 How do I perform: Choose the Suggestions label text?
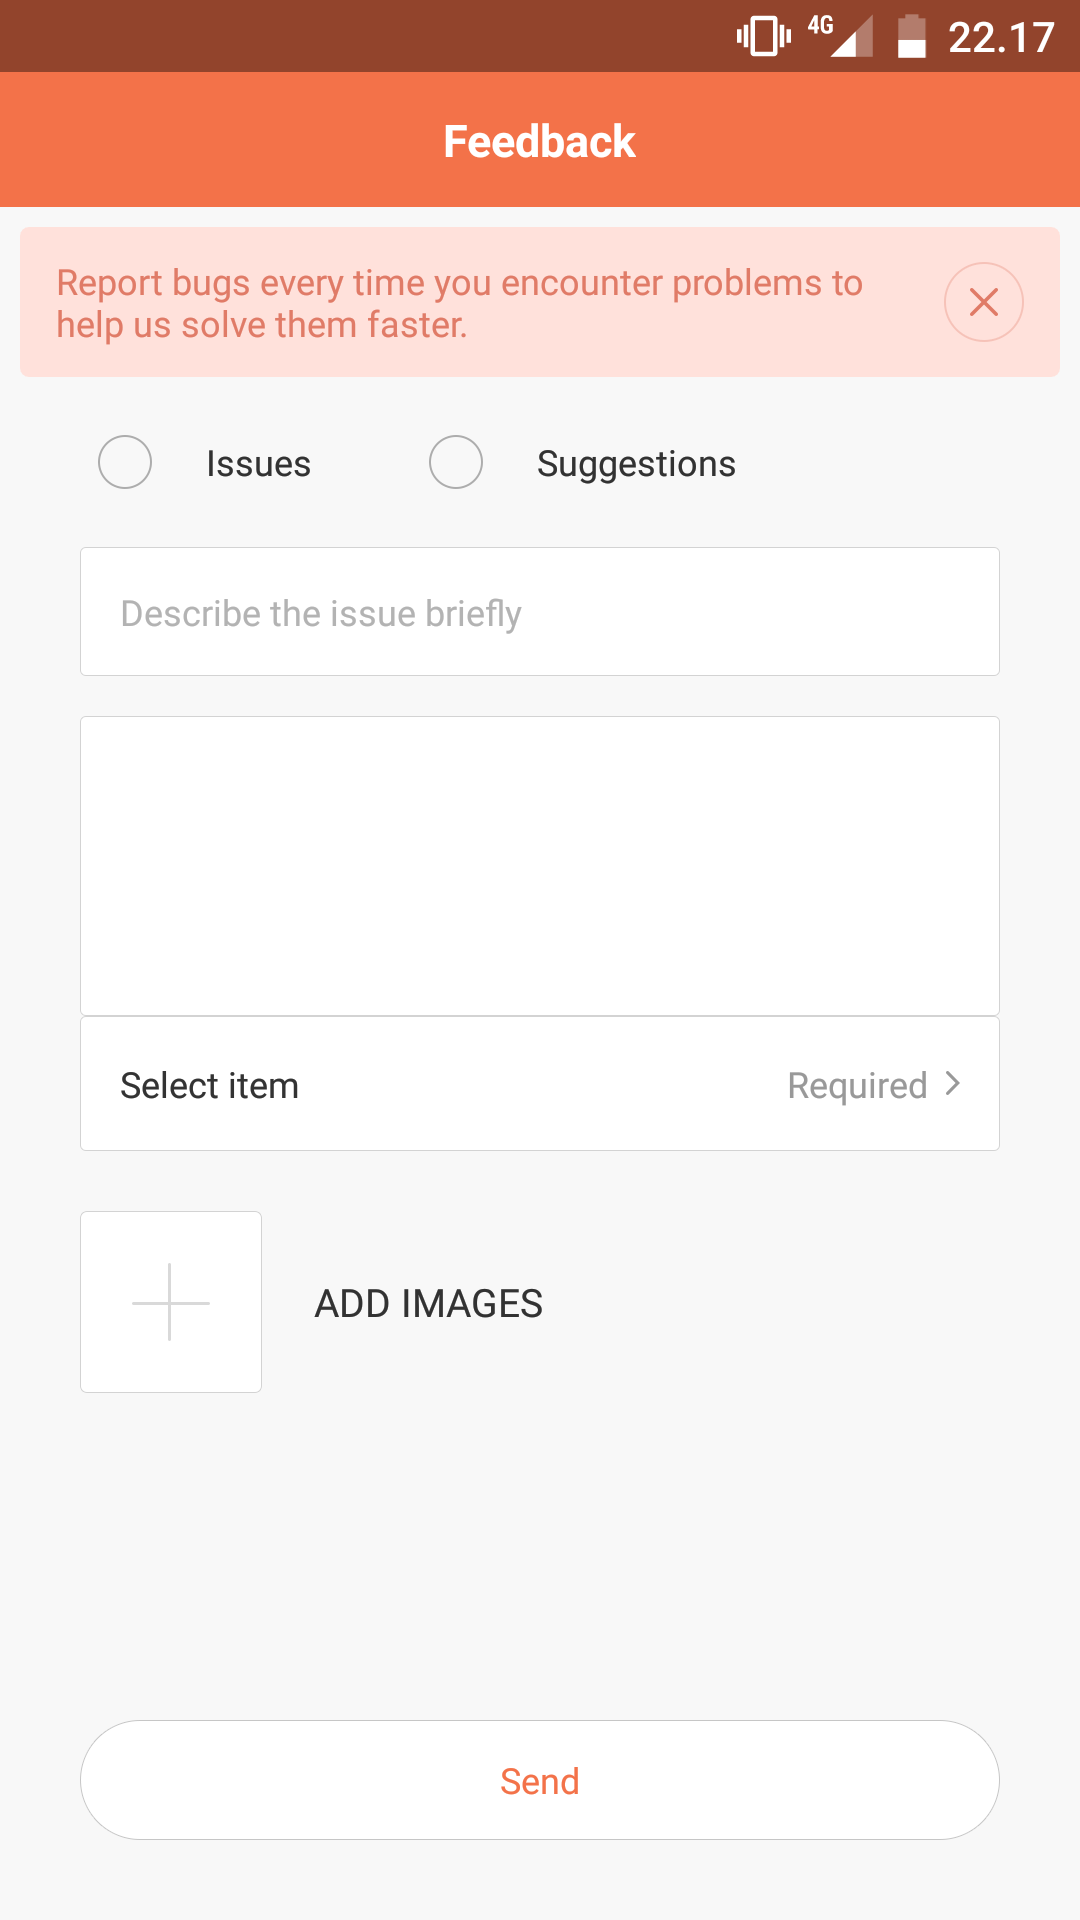pyautogui.click(x=636, y=464)
